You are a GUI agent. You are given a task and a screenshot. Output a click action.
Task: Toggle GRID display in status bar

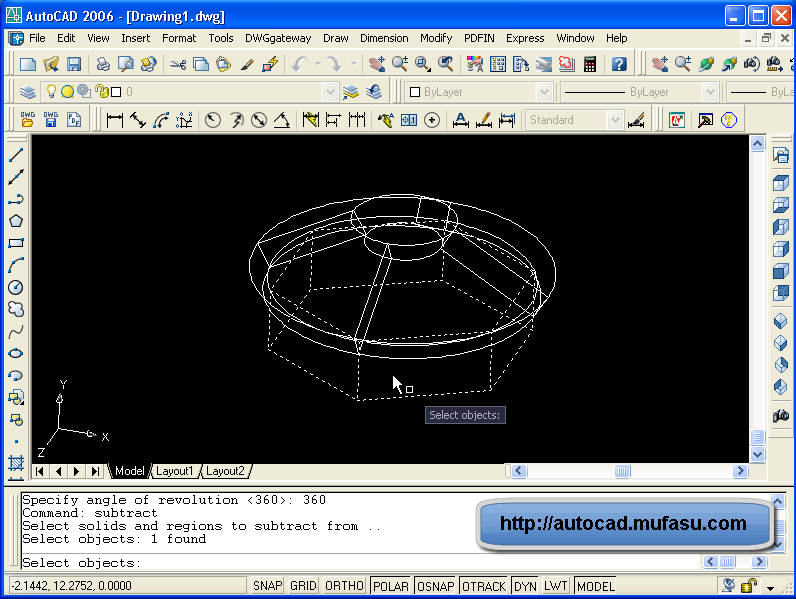pos(303,586)
